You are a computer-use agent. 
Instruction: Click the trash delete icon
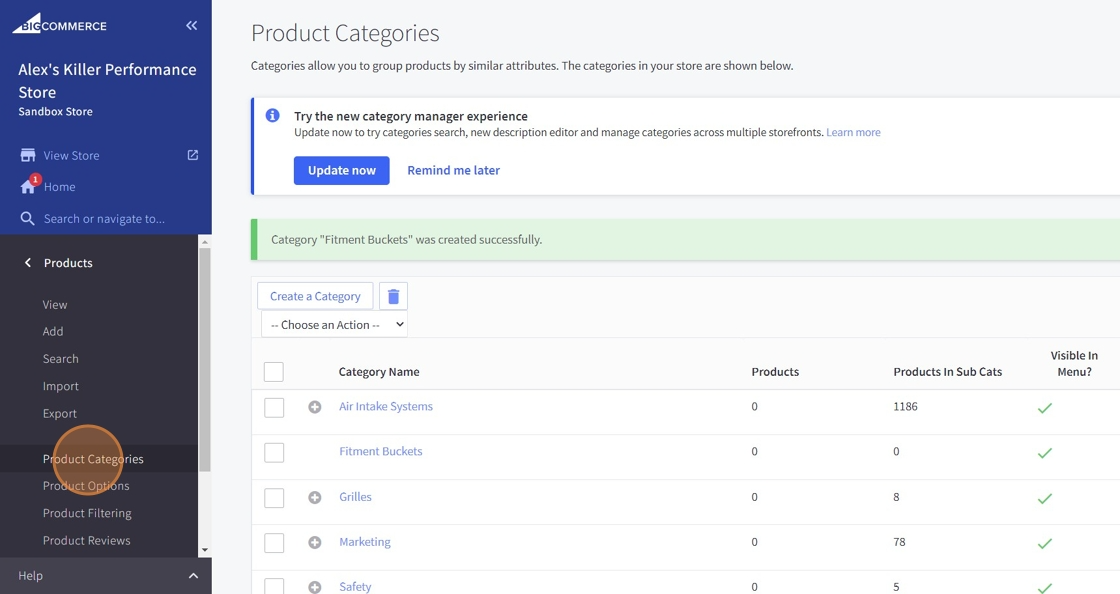(x=393, y=296)
